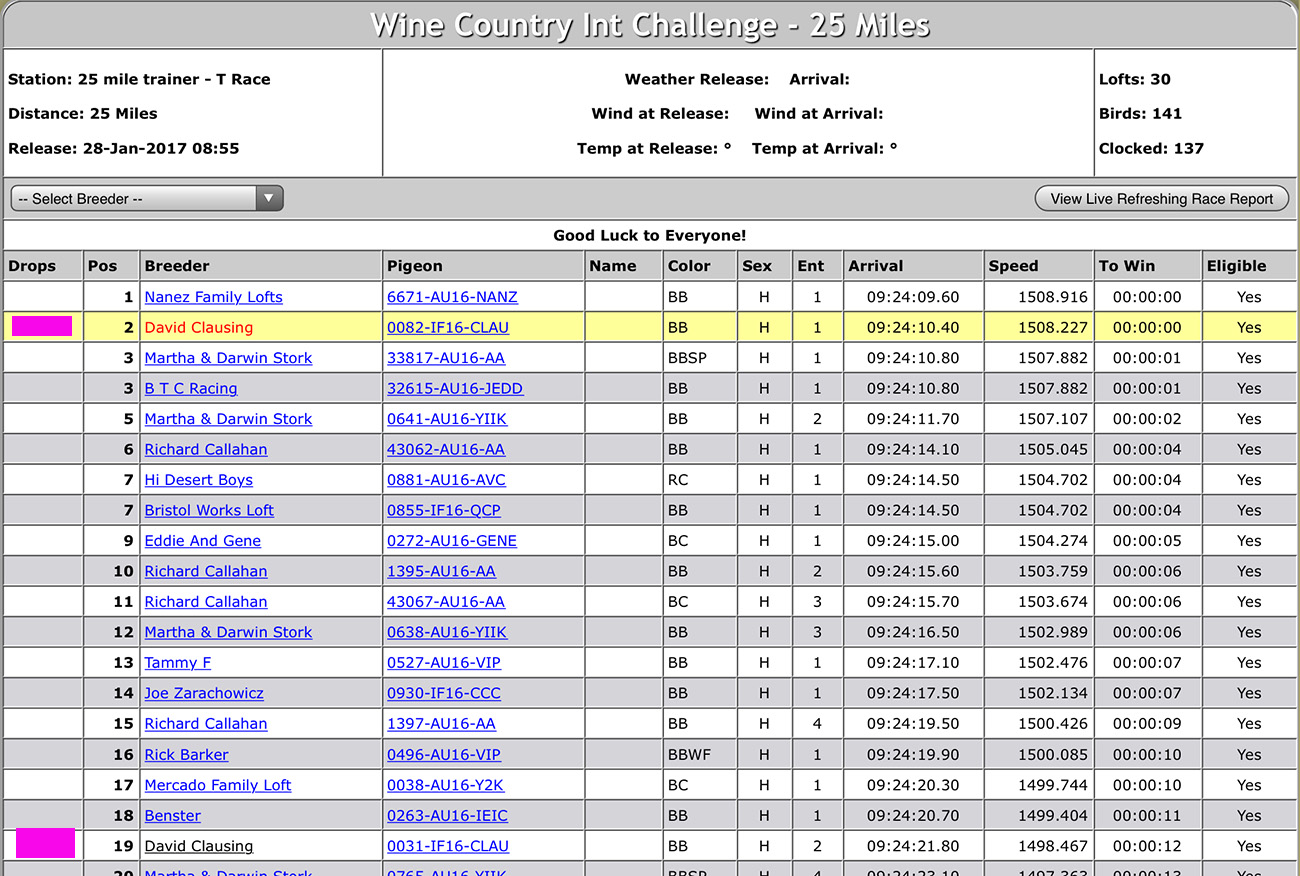Open Nanez Family Lofts breeder link
Image resolution: width=1300 pixels, height=876 pixels.
coord(213,297)
